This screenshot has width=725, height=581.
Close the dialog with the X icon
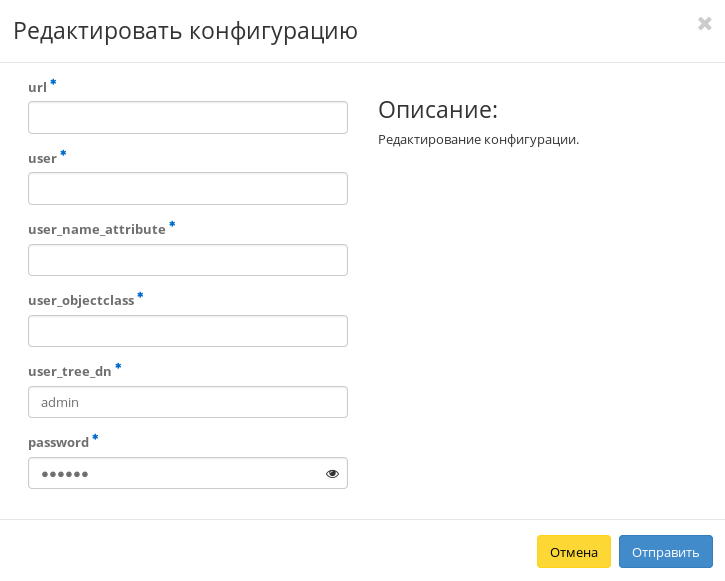tap(704, 24)
